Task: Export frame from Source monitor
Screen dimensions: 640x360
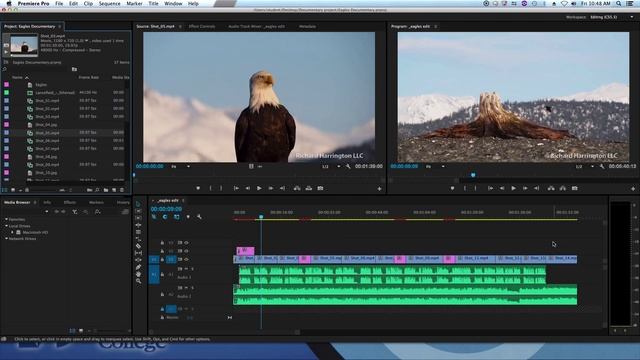Action: (320, 188)
